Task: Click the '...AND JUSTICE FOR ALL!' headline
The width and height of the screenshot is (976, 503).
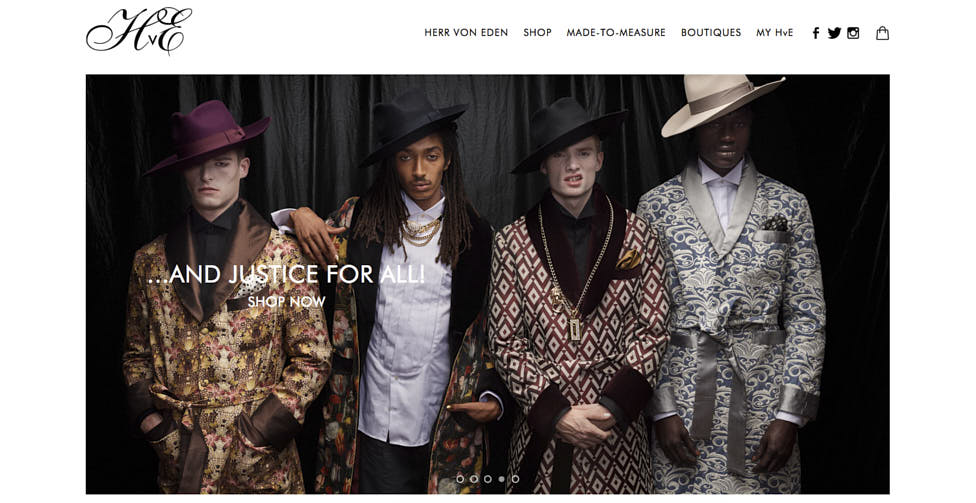Action: (x=286, y=274)
